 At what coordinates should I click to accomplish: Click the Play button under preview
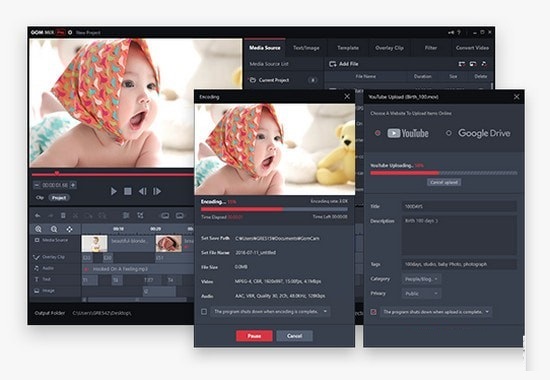click(x=113, y=191)
